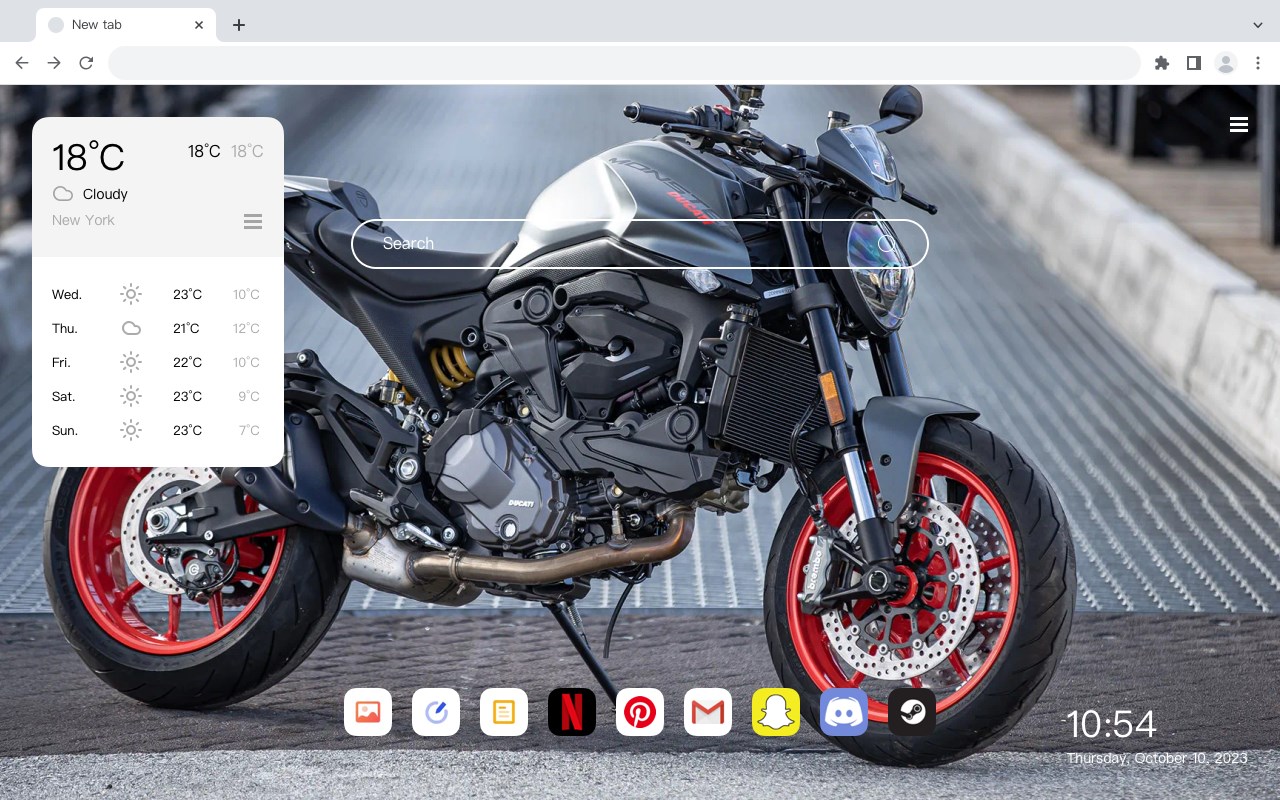
Task: Click the Cloudy condition text
Action: point(105,194)
